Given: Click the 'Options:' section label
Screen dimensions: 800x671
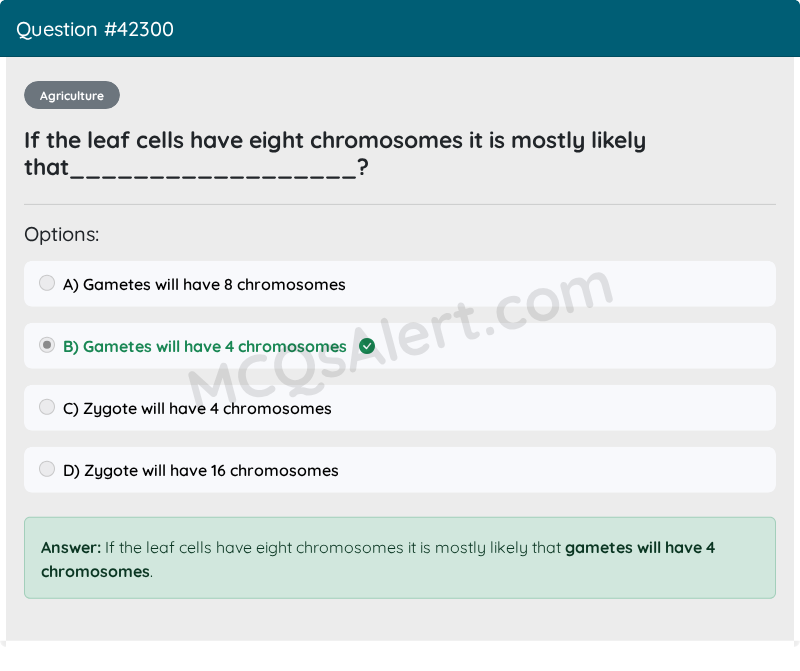Looking at the screenshot, I should 62,234.
